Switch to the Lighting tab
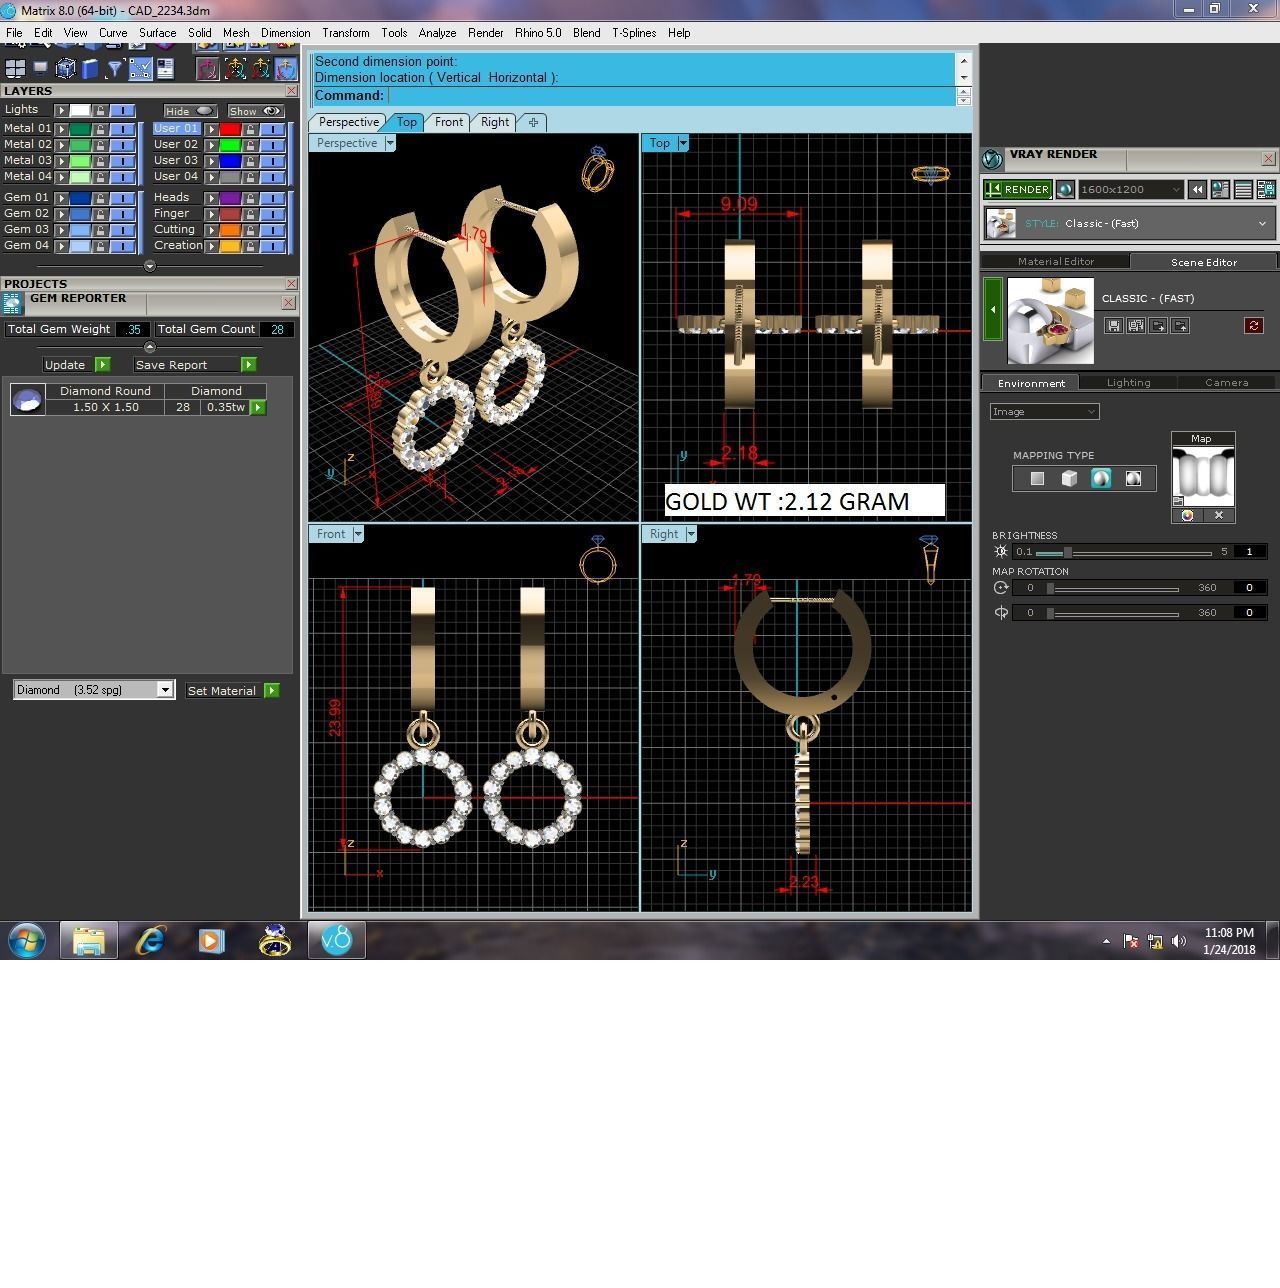1280x1288 pixels. pos(1128,383)
